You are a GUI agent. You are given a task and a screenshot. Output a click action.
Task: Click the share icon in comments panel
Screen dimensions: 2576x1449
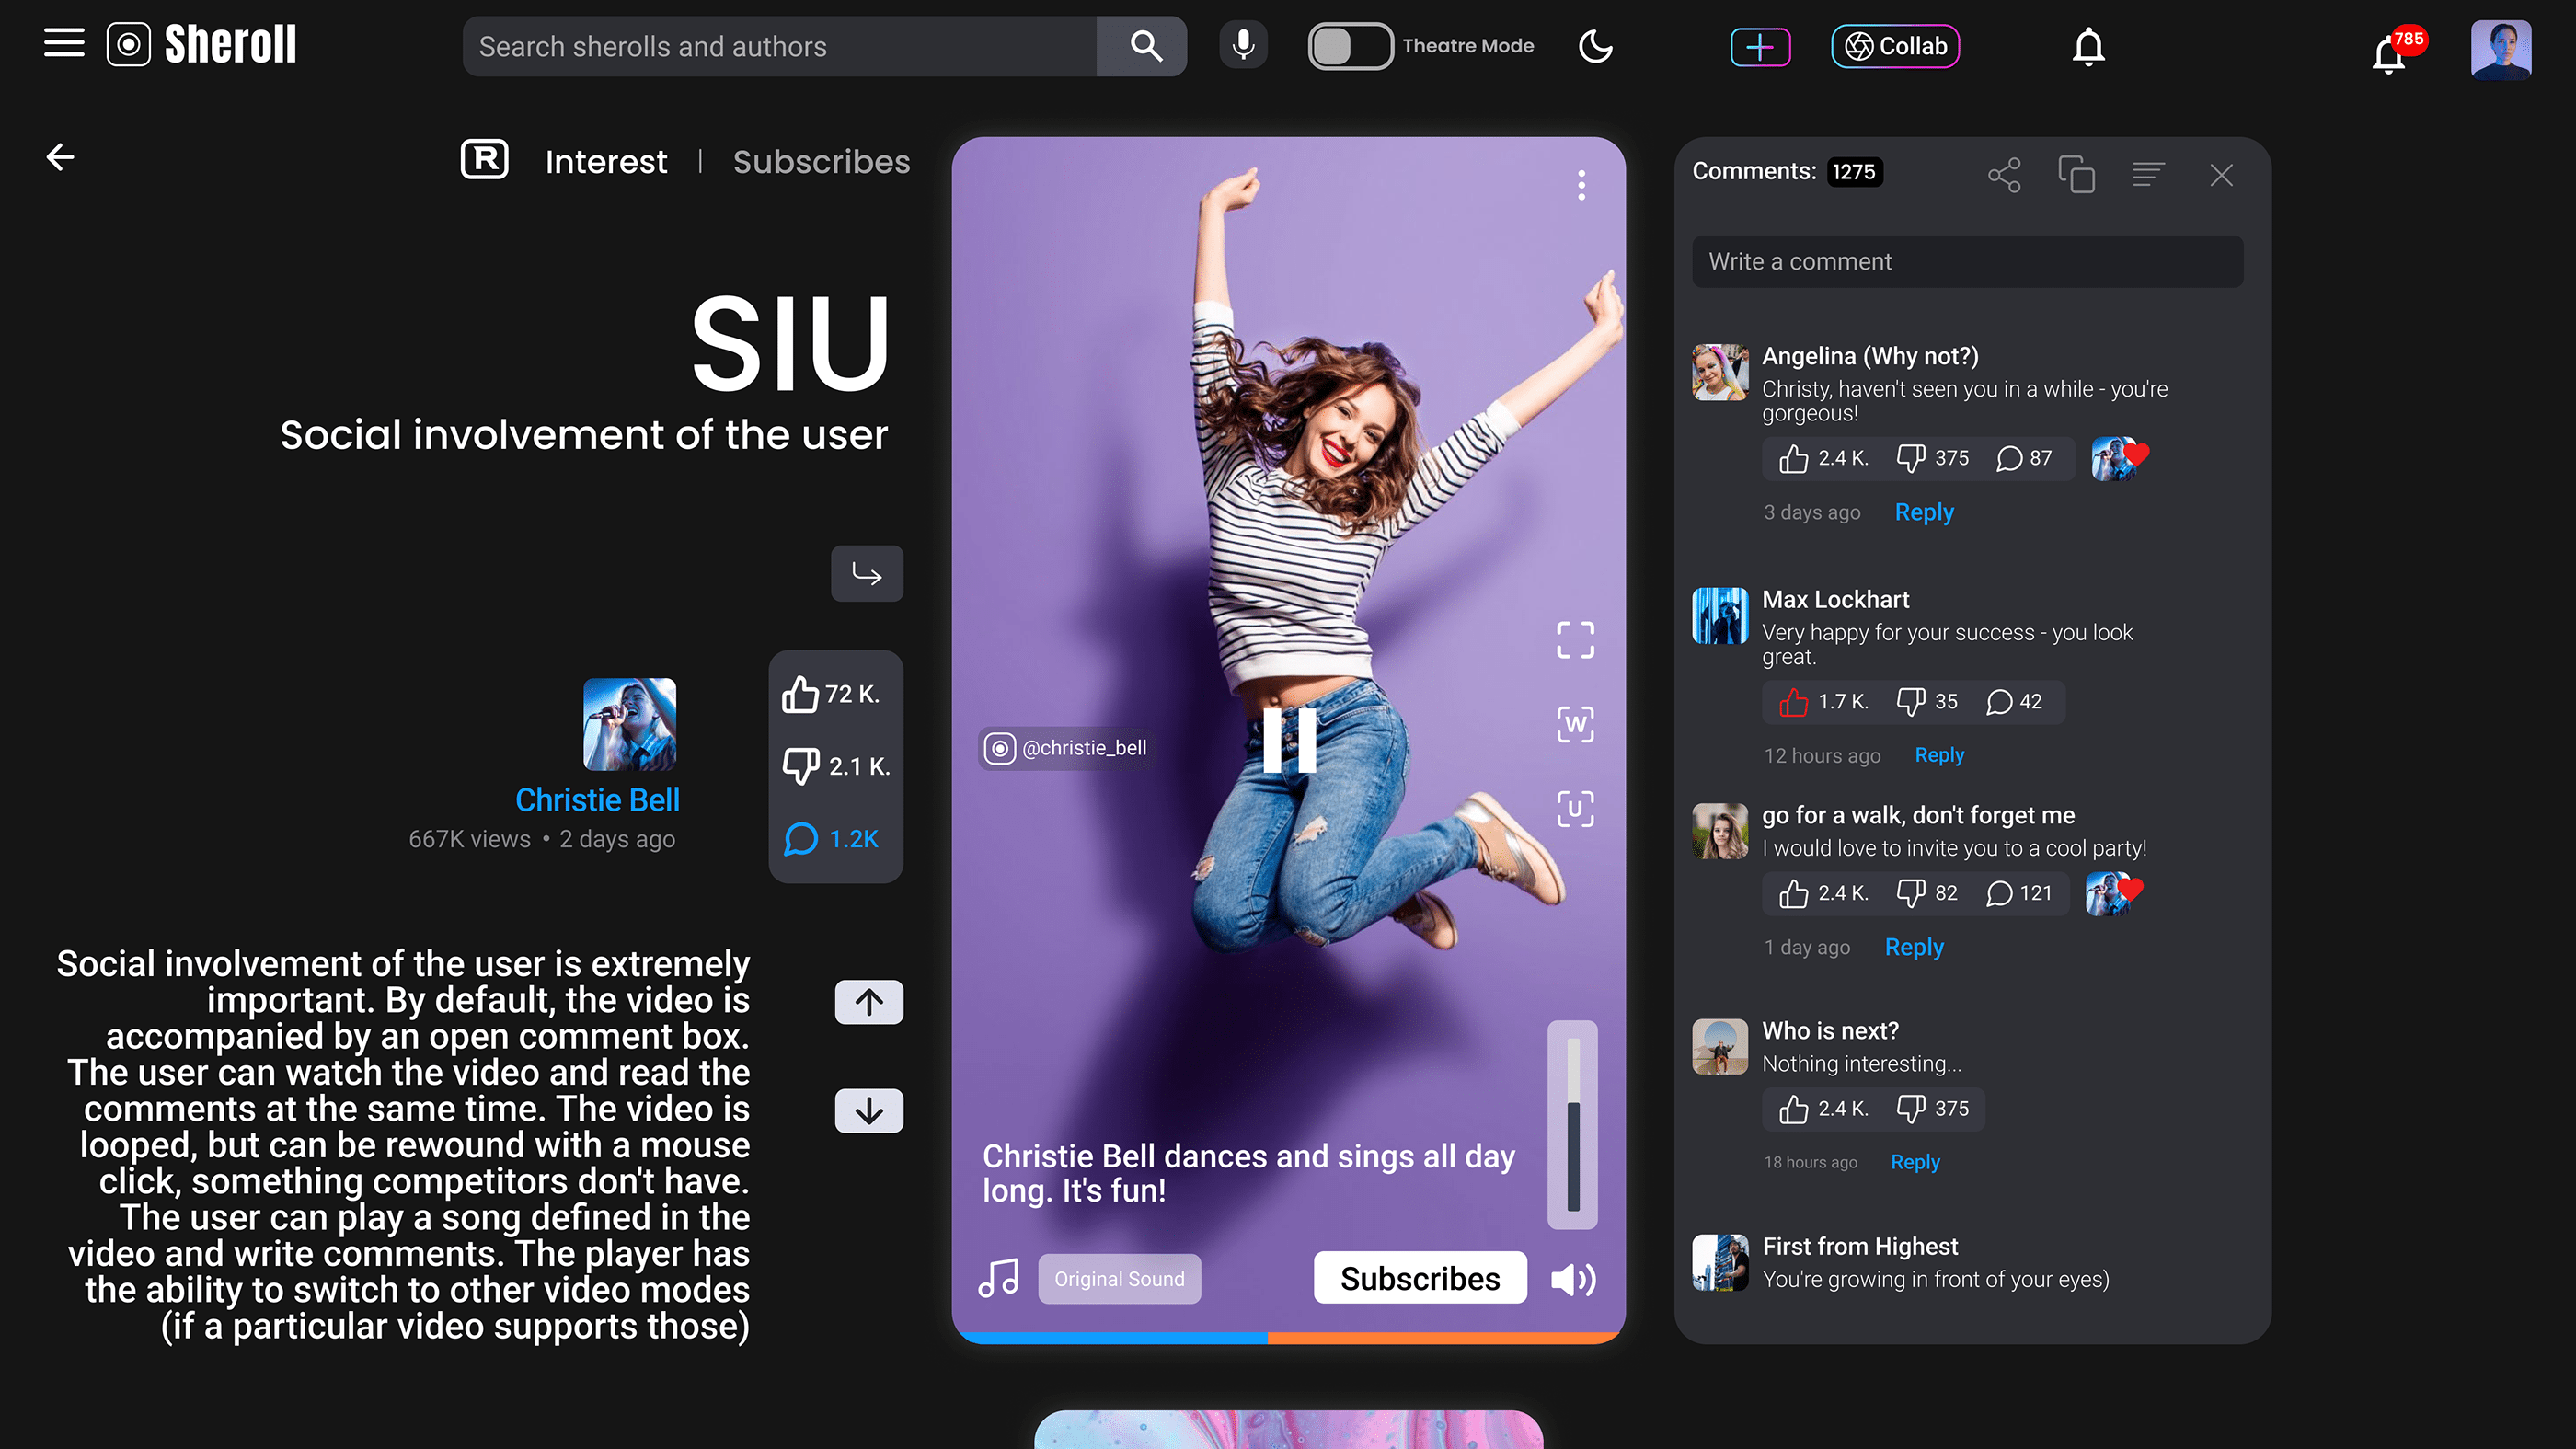(x=2004, y=176)
